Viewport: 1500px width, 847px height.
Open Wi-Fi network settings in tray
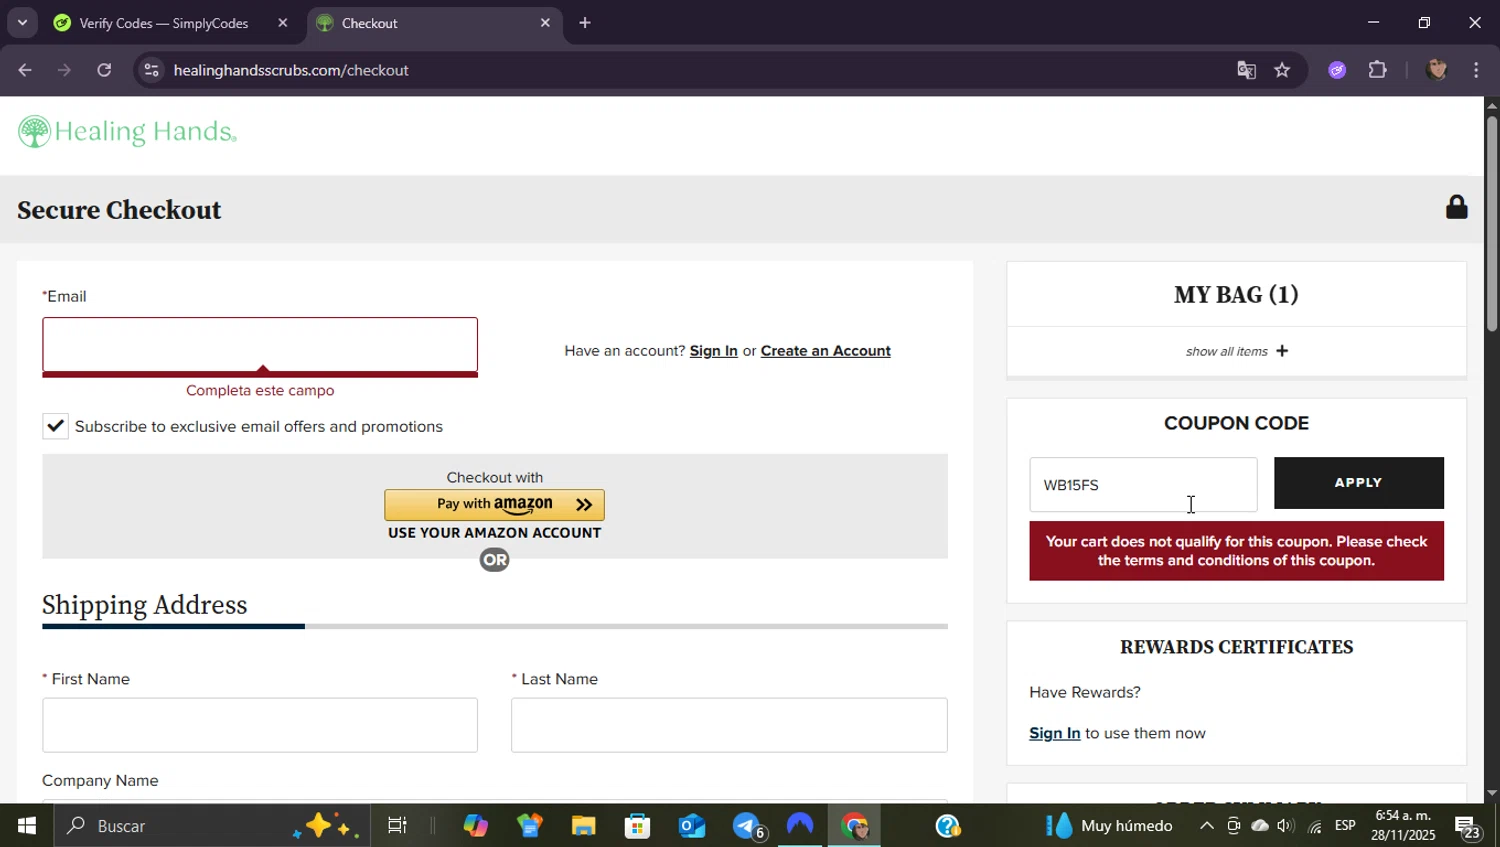[1315, 826]
